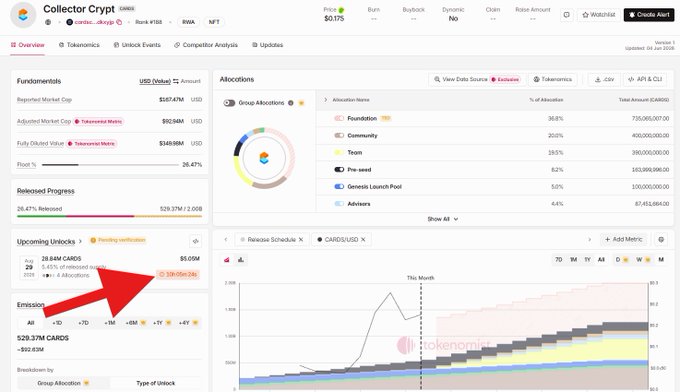This screenshot has width=680, height=392.
Task: Click the embed code icon in Upcoming Unlocks
Action: pyautogui.click(x=196, y=241)
